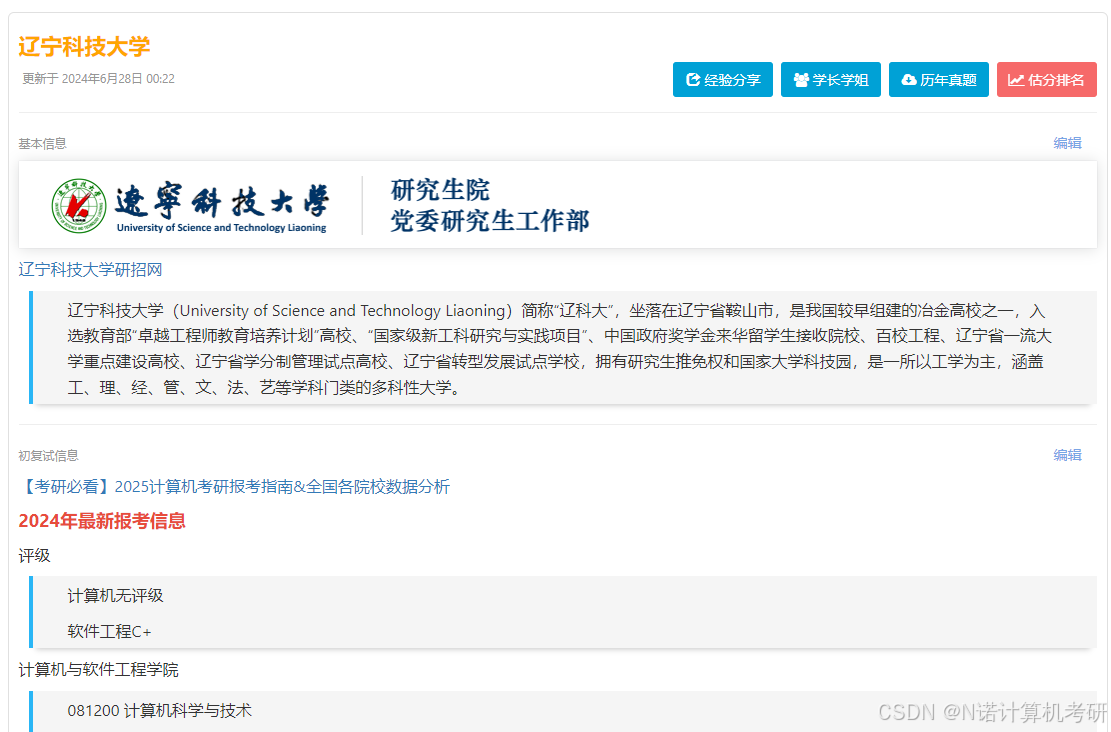Click the 2024年最新报考信息 heading

(102, 521)
